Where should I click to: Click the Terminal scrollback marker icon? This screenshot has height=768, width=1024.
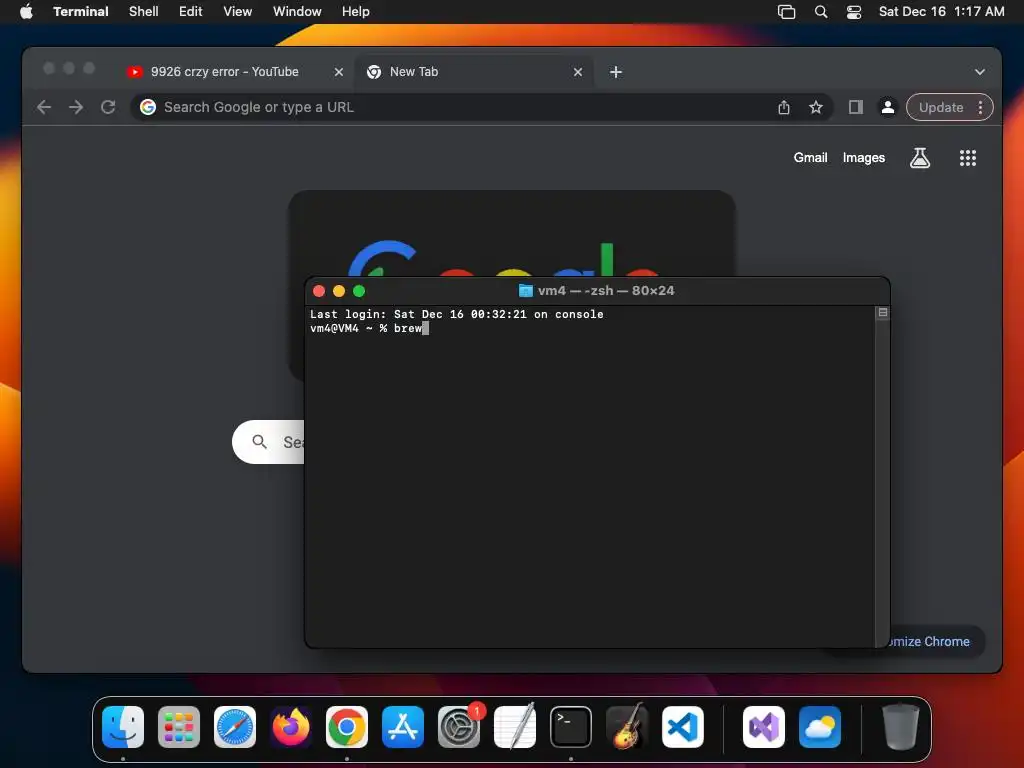[x=882, y=313]
